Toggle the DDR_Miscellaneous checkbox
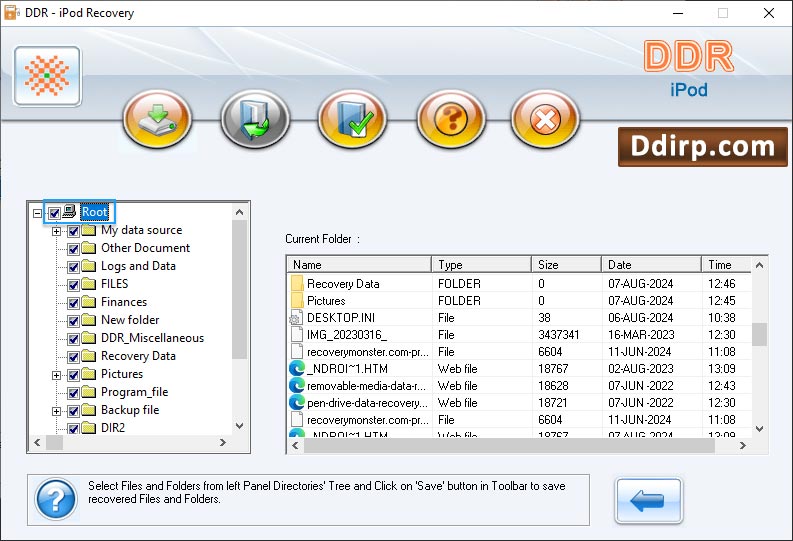 pyautogui.click(x=73, y=339)
